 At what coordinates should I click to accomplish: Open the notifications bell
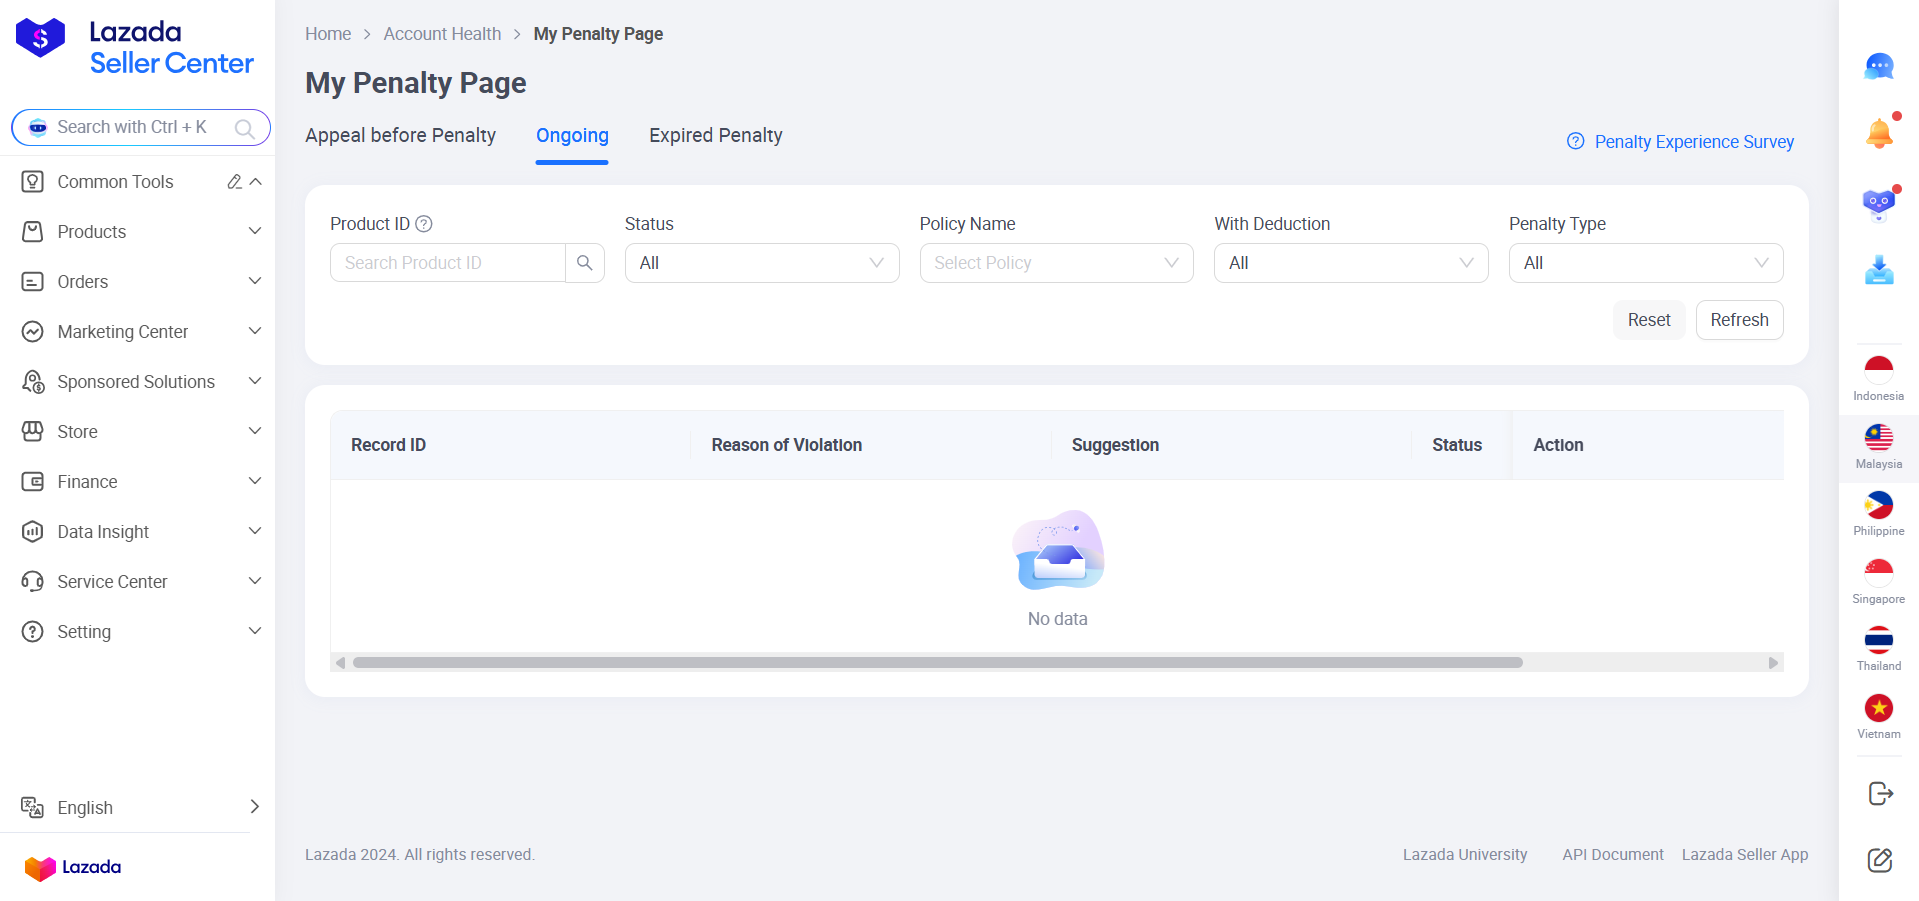click(x=1878, y=133)
